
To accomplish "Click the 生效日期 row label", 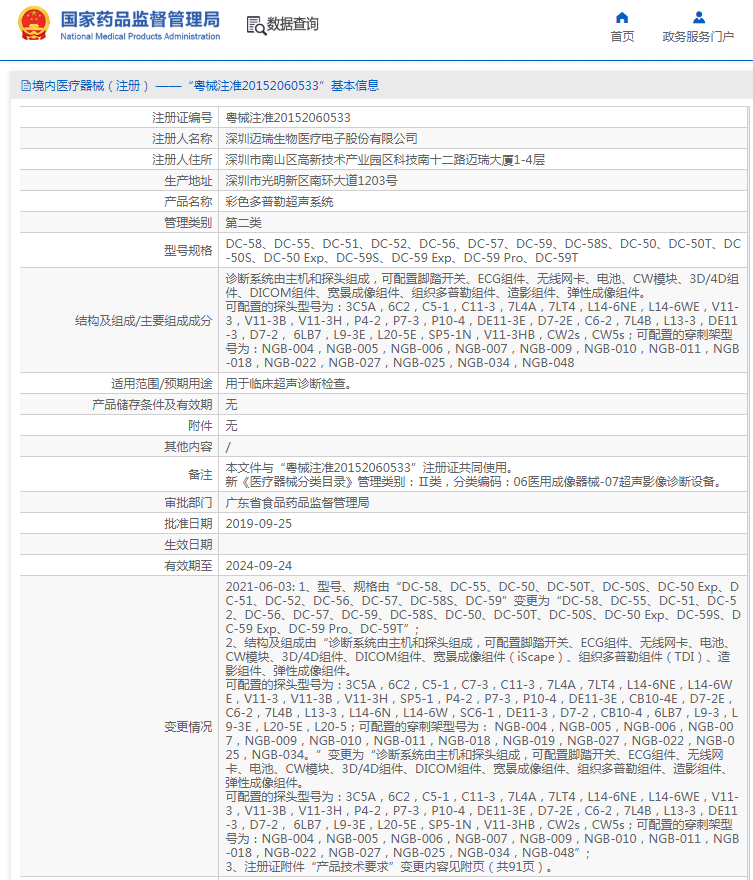I will click(x=188, y=544).
